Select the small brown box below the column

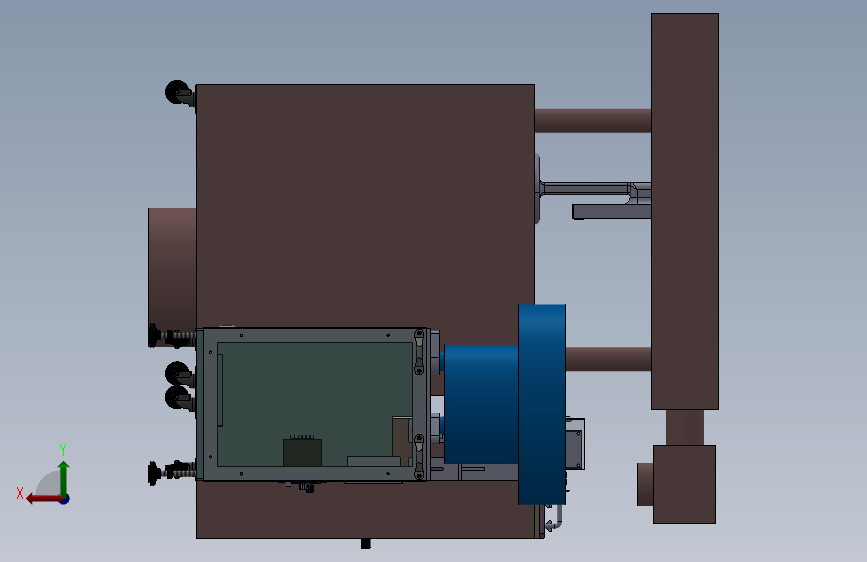[684, 484]
